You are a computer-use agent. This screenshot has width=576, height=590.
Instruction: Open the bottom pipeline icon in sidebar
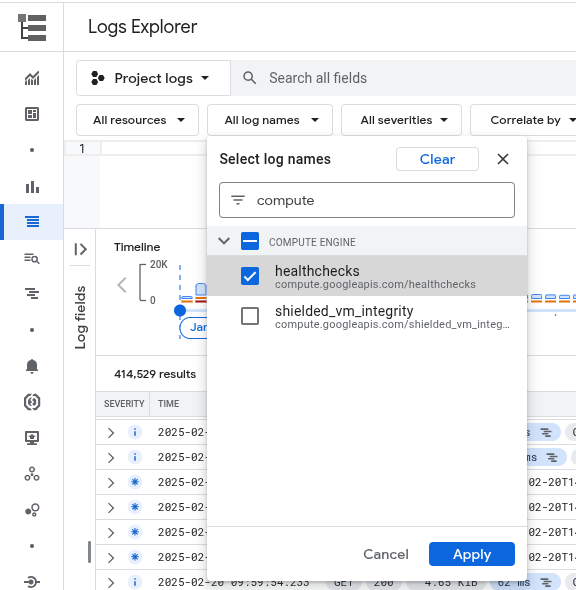click(x=32, y=582)
